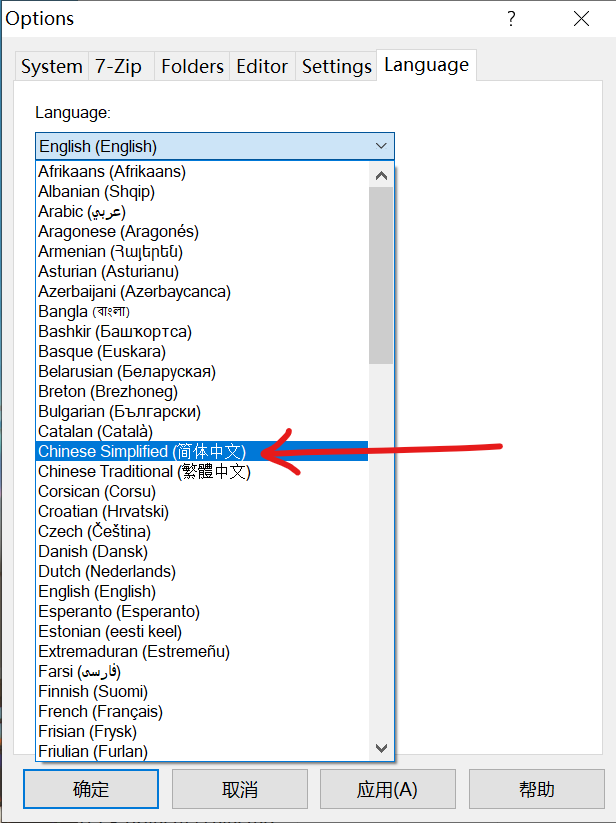Click the 应用(A) Apply button

click(x=387, y=790)
